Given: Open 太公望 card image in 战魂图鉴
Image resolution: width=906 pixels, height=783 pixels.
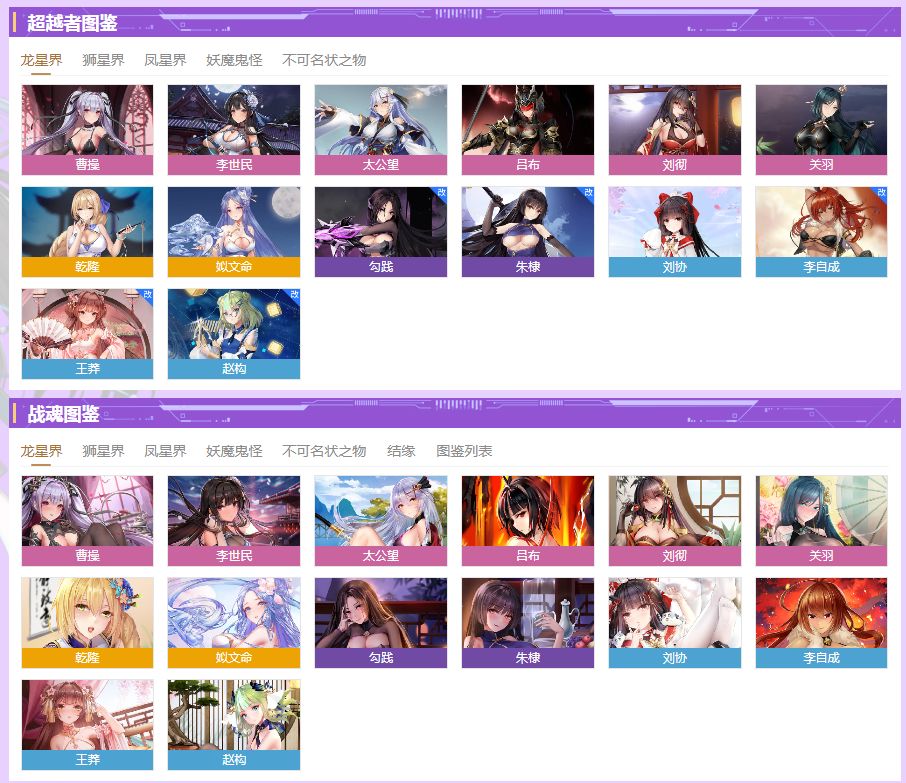Looking at the screenshot, I should 381,511.
